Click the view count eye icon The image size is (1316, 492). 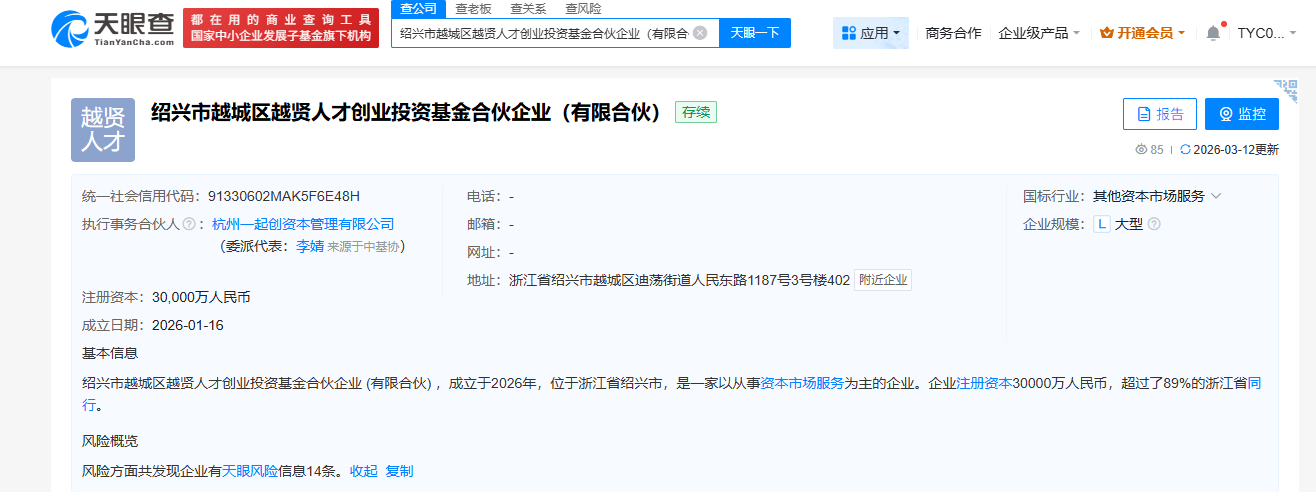(x=1141, y=150)
